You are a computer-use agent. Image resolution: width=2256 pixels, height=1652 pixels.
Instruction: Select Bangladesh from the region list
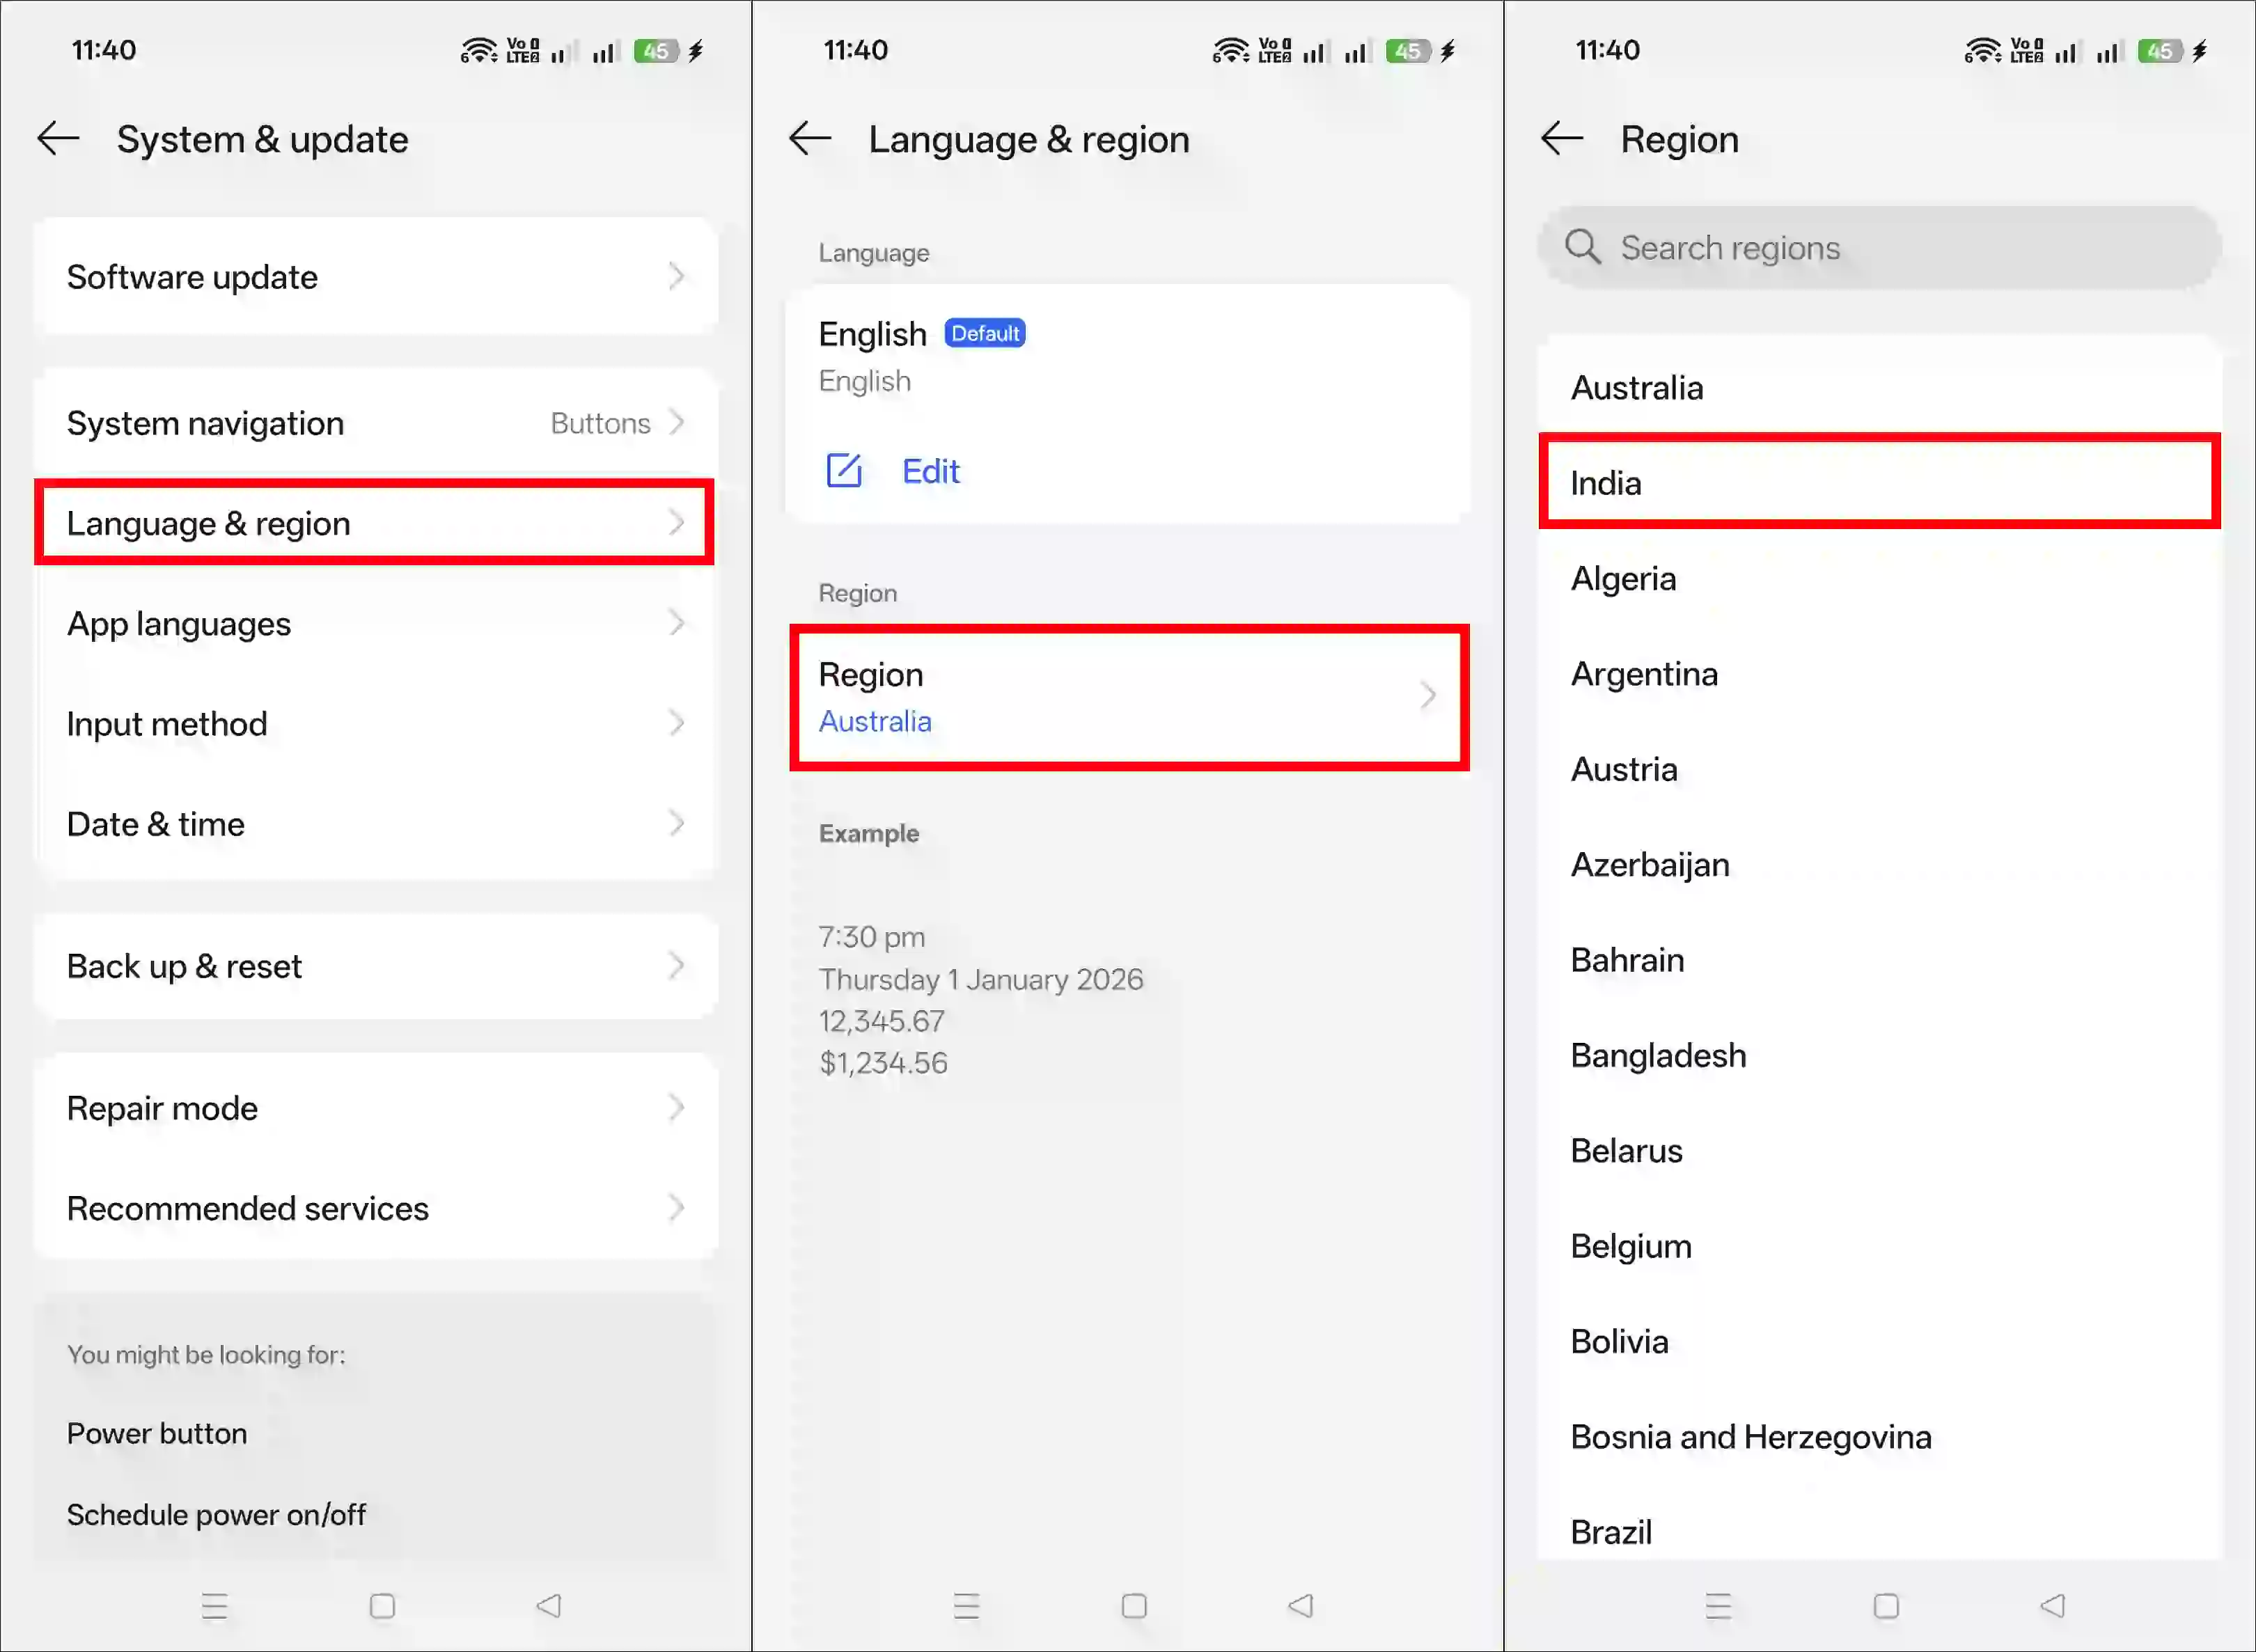click(1878, 1055)
